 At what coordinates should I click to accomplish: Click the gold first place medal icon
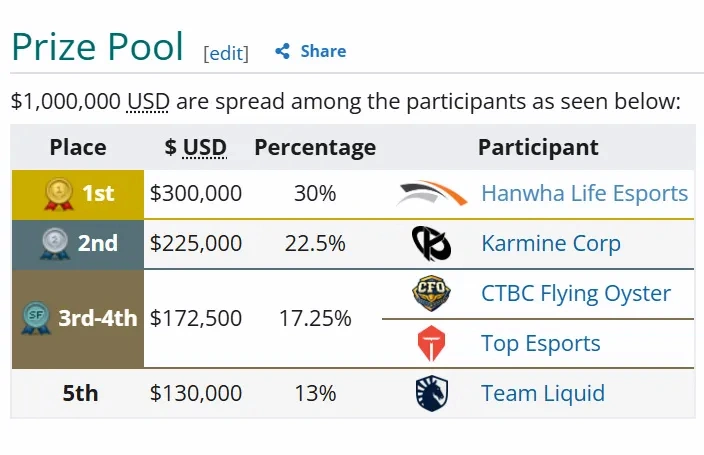59,193
